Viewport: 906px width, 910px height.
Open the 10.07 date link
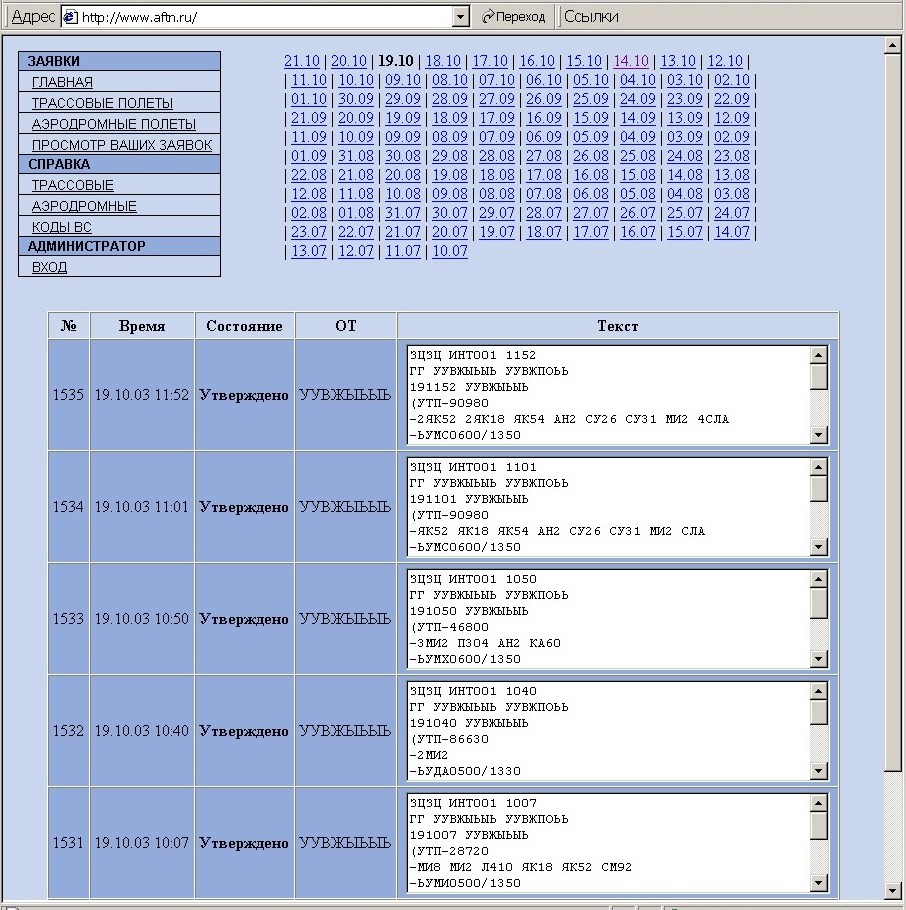click(x=449, y=251)
